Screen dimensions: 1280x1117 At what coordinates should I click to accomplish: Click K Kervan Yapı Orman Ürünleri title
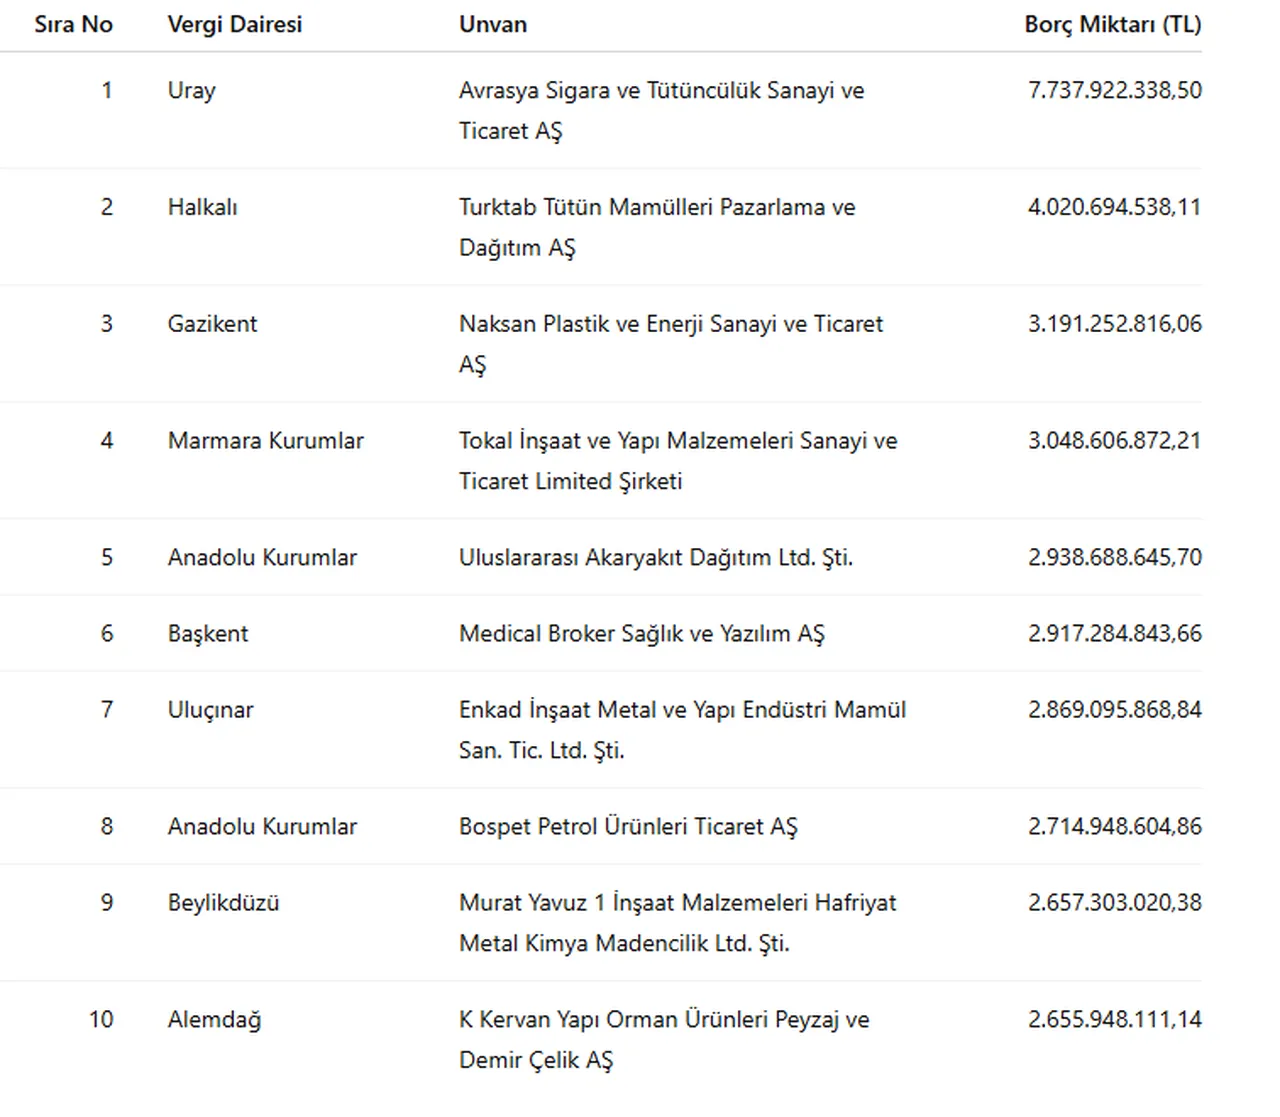pos(663,1020)
